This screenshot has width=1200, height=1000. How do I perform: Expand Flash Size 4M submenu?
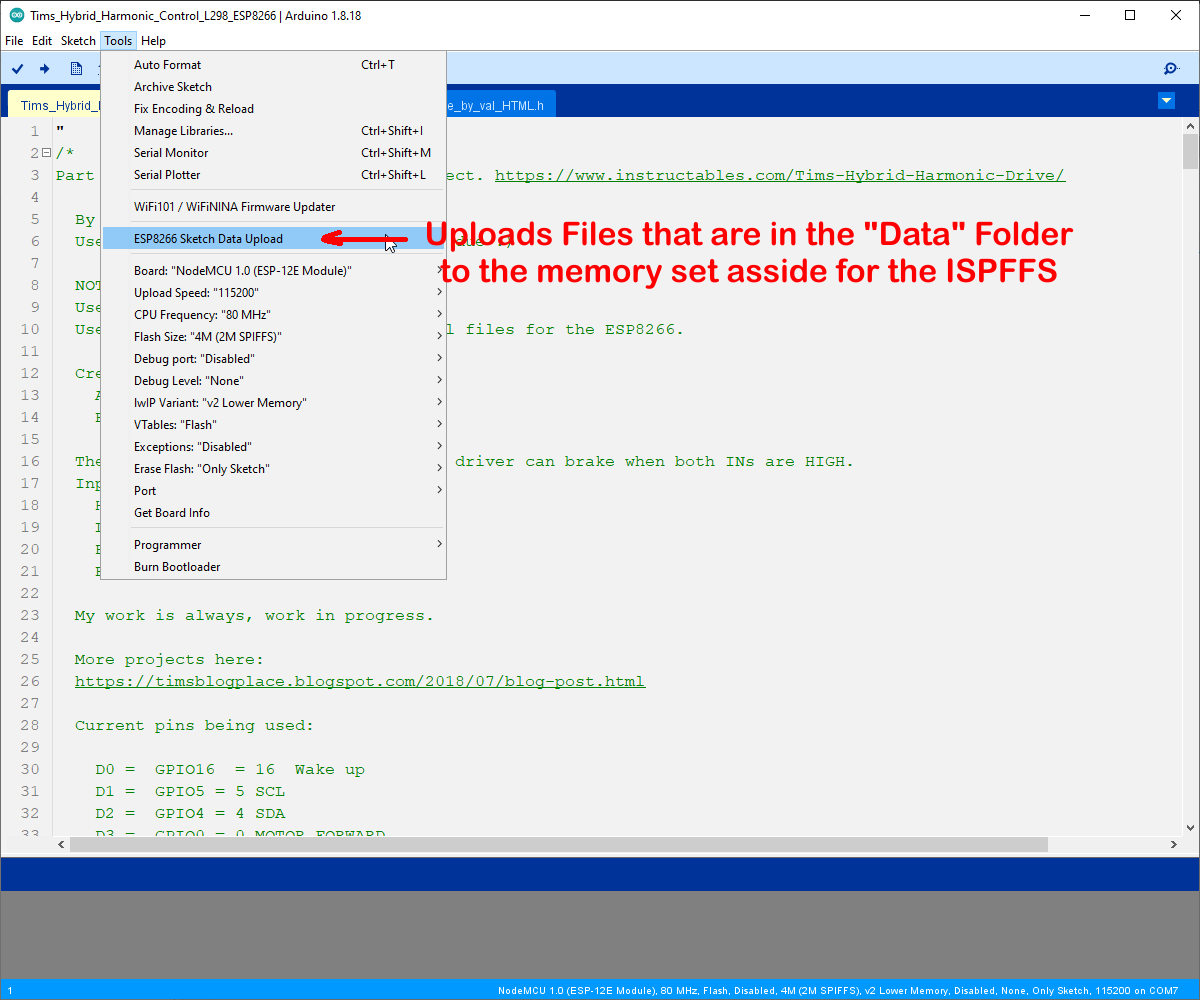pos(274,337)
